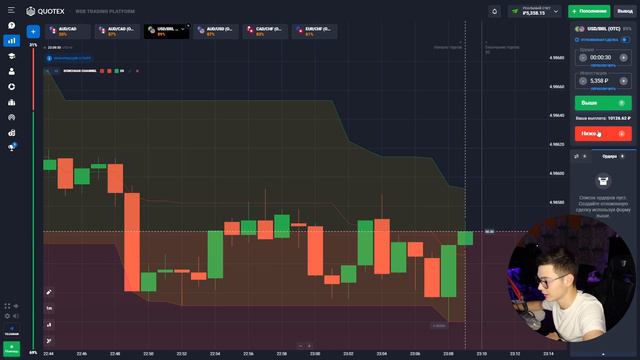The image size is (640, 360).
Task: Increase the investment amount with plus
Action: 623,81
